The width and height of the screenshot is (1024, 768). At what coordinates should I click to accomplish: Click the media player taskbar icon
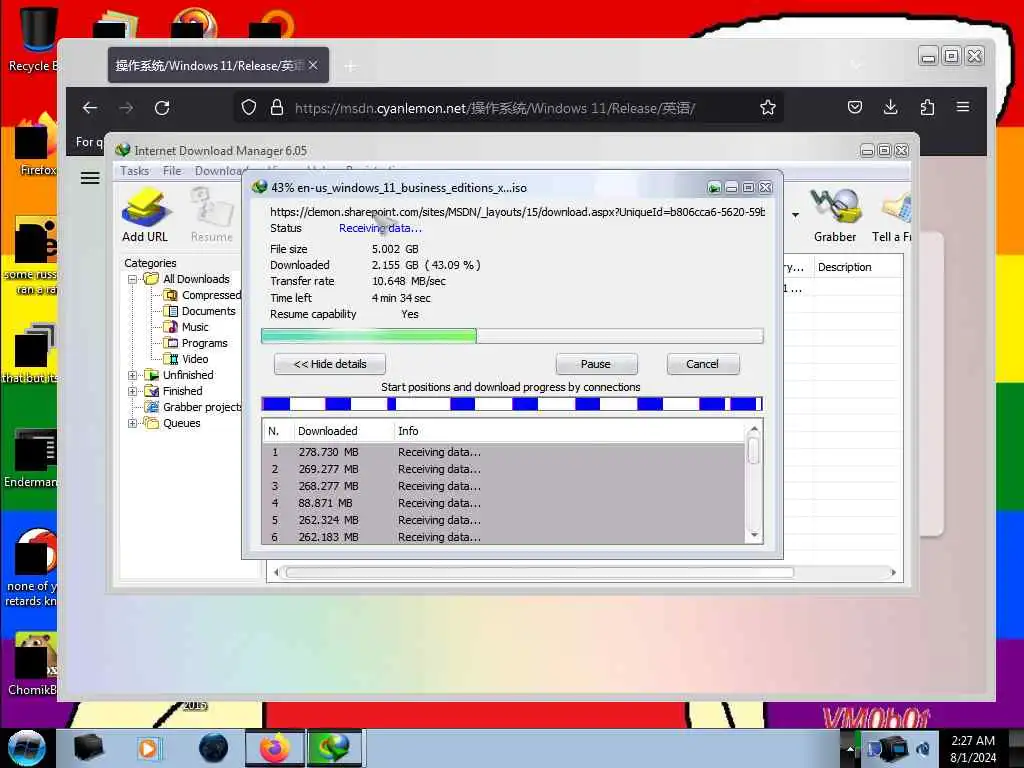[148, 748]
